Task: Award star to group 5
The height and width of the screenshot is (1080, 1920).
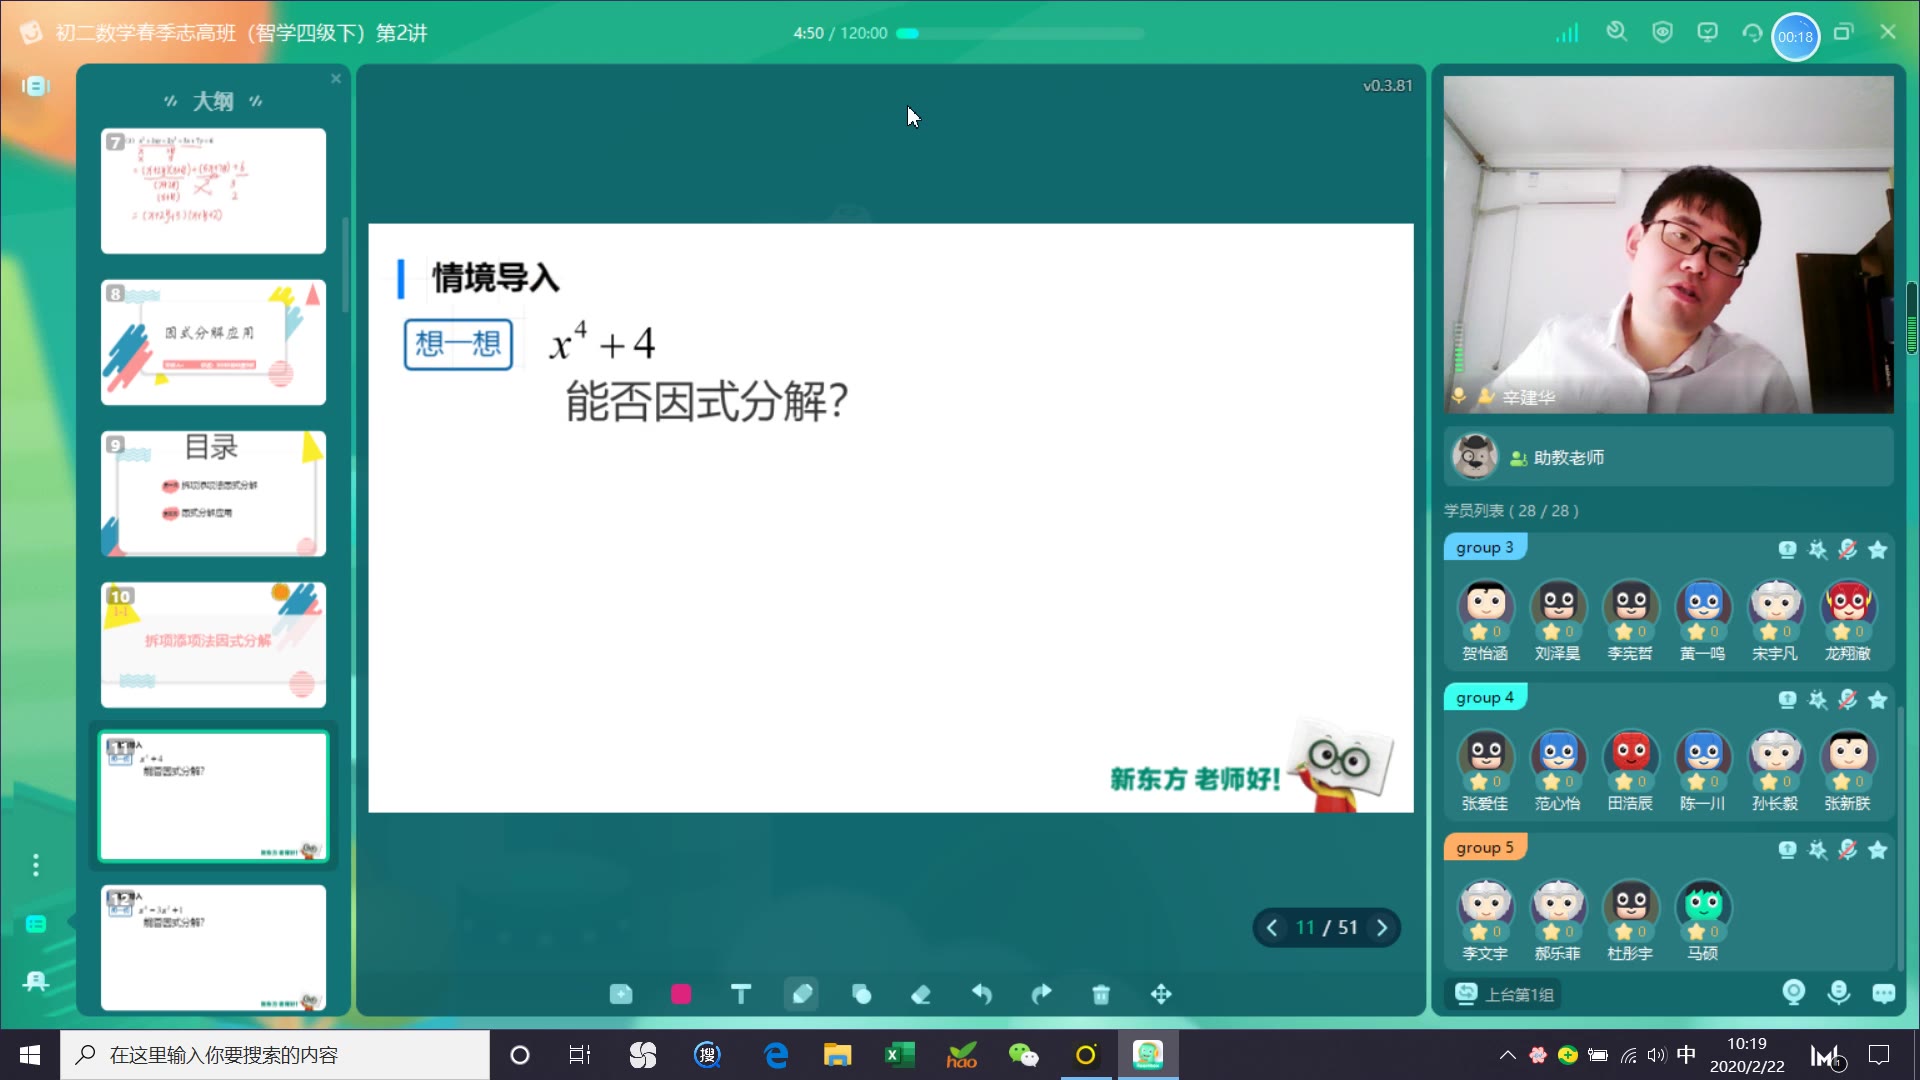Action: tap(1878, 849)
